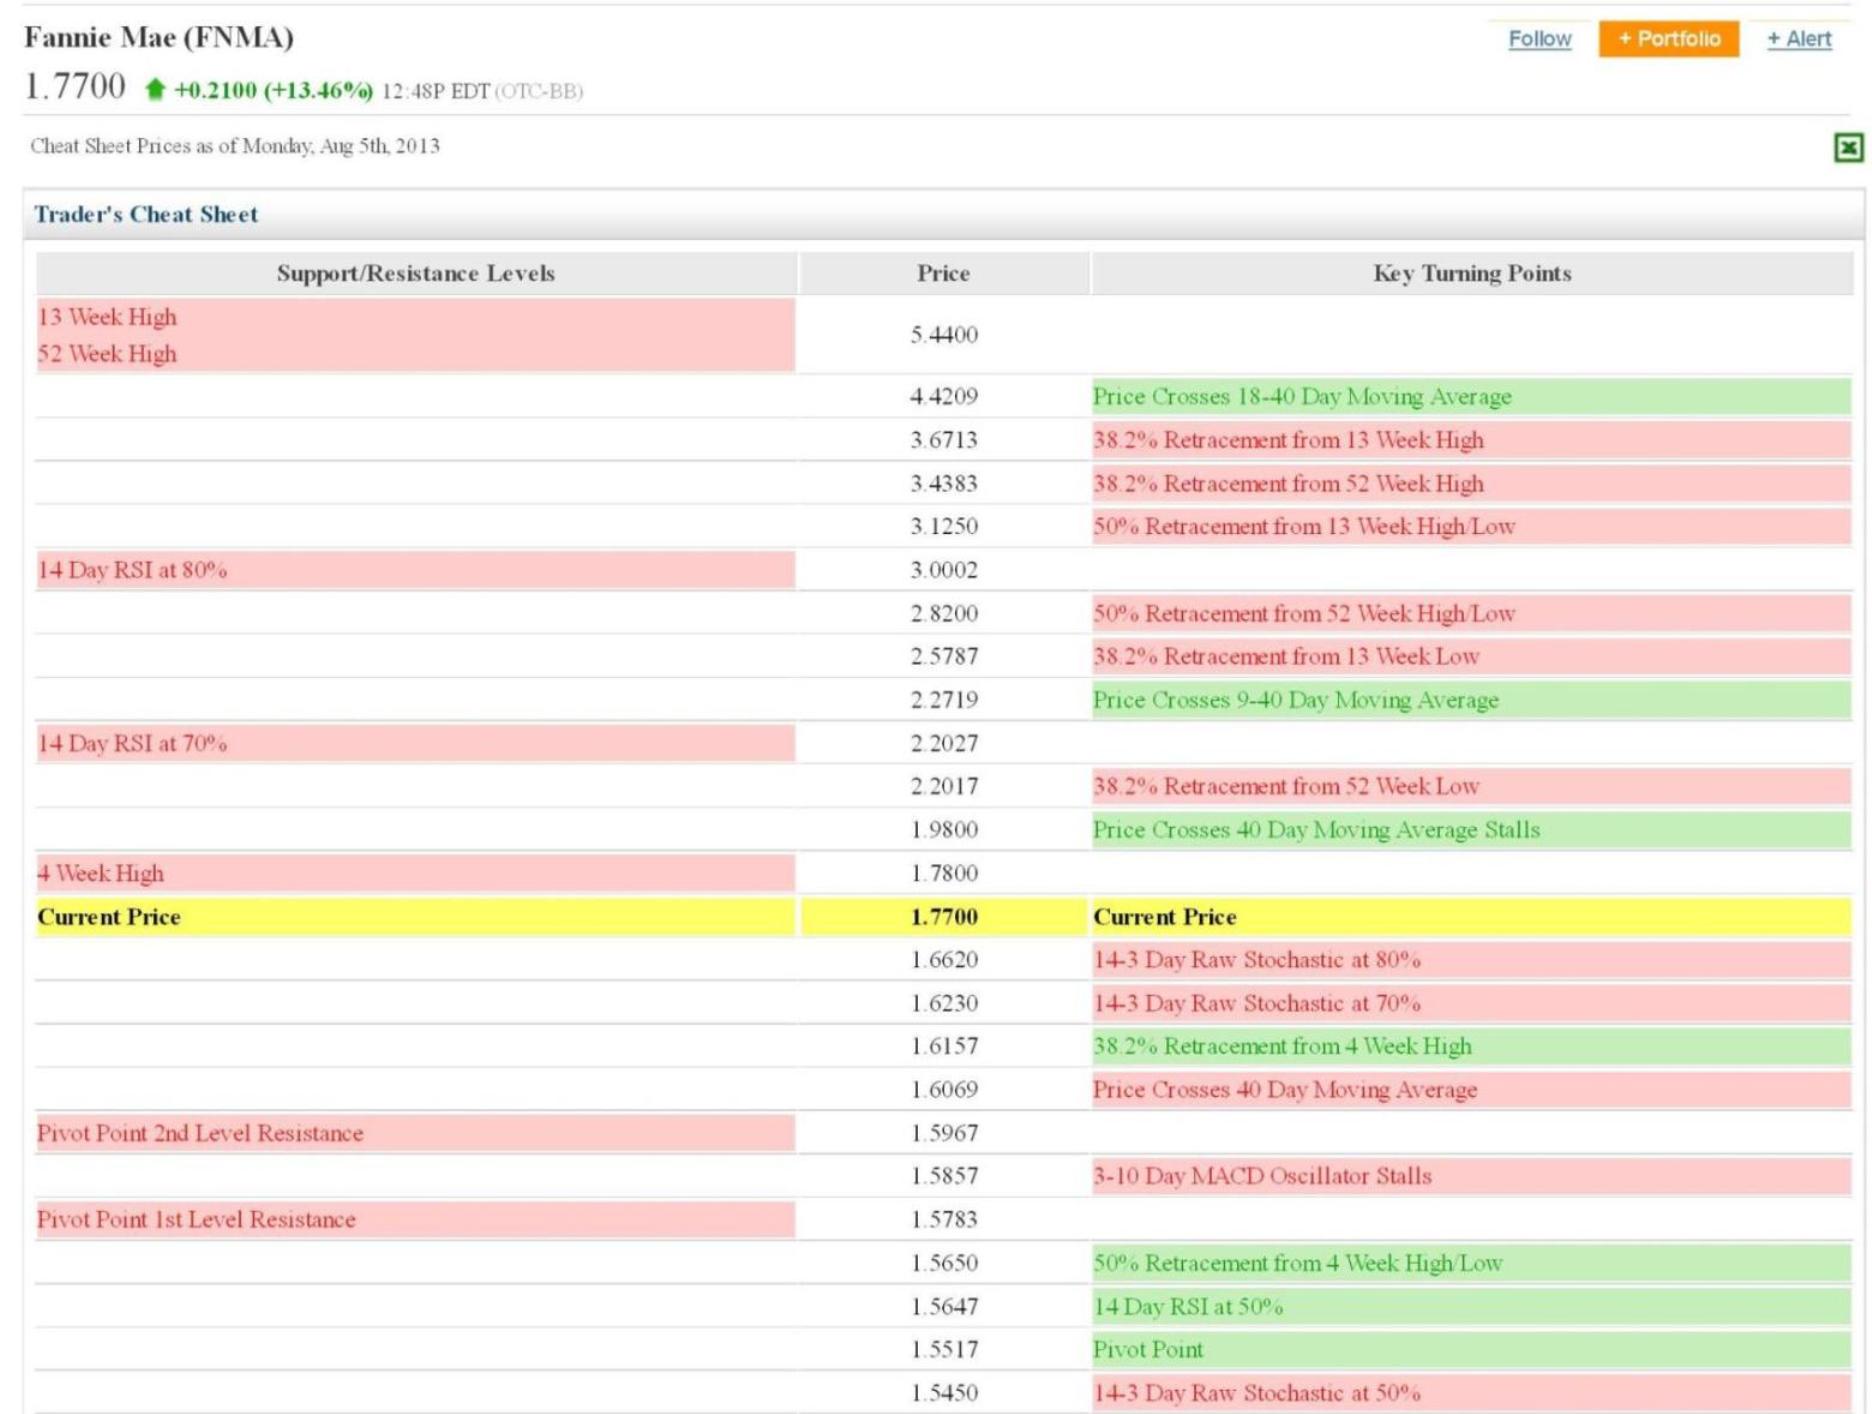The image size is (1872, 1414).
Task: Click the Price column header
Action: [943, 273]
